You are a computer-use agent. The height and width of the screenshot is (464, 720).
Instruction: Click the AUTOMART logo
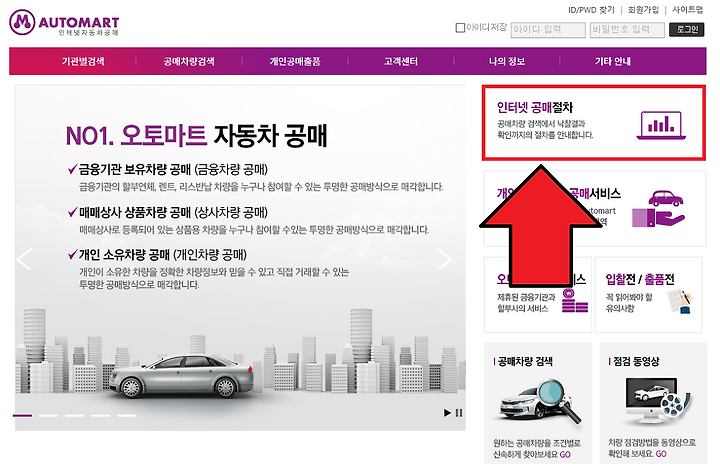coord(64,23)
